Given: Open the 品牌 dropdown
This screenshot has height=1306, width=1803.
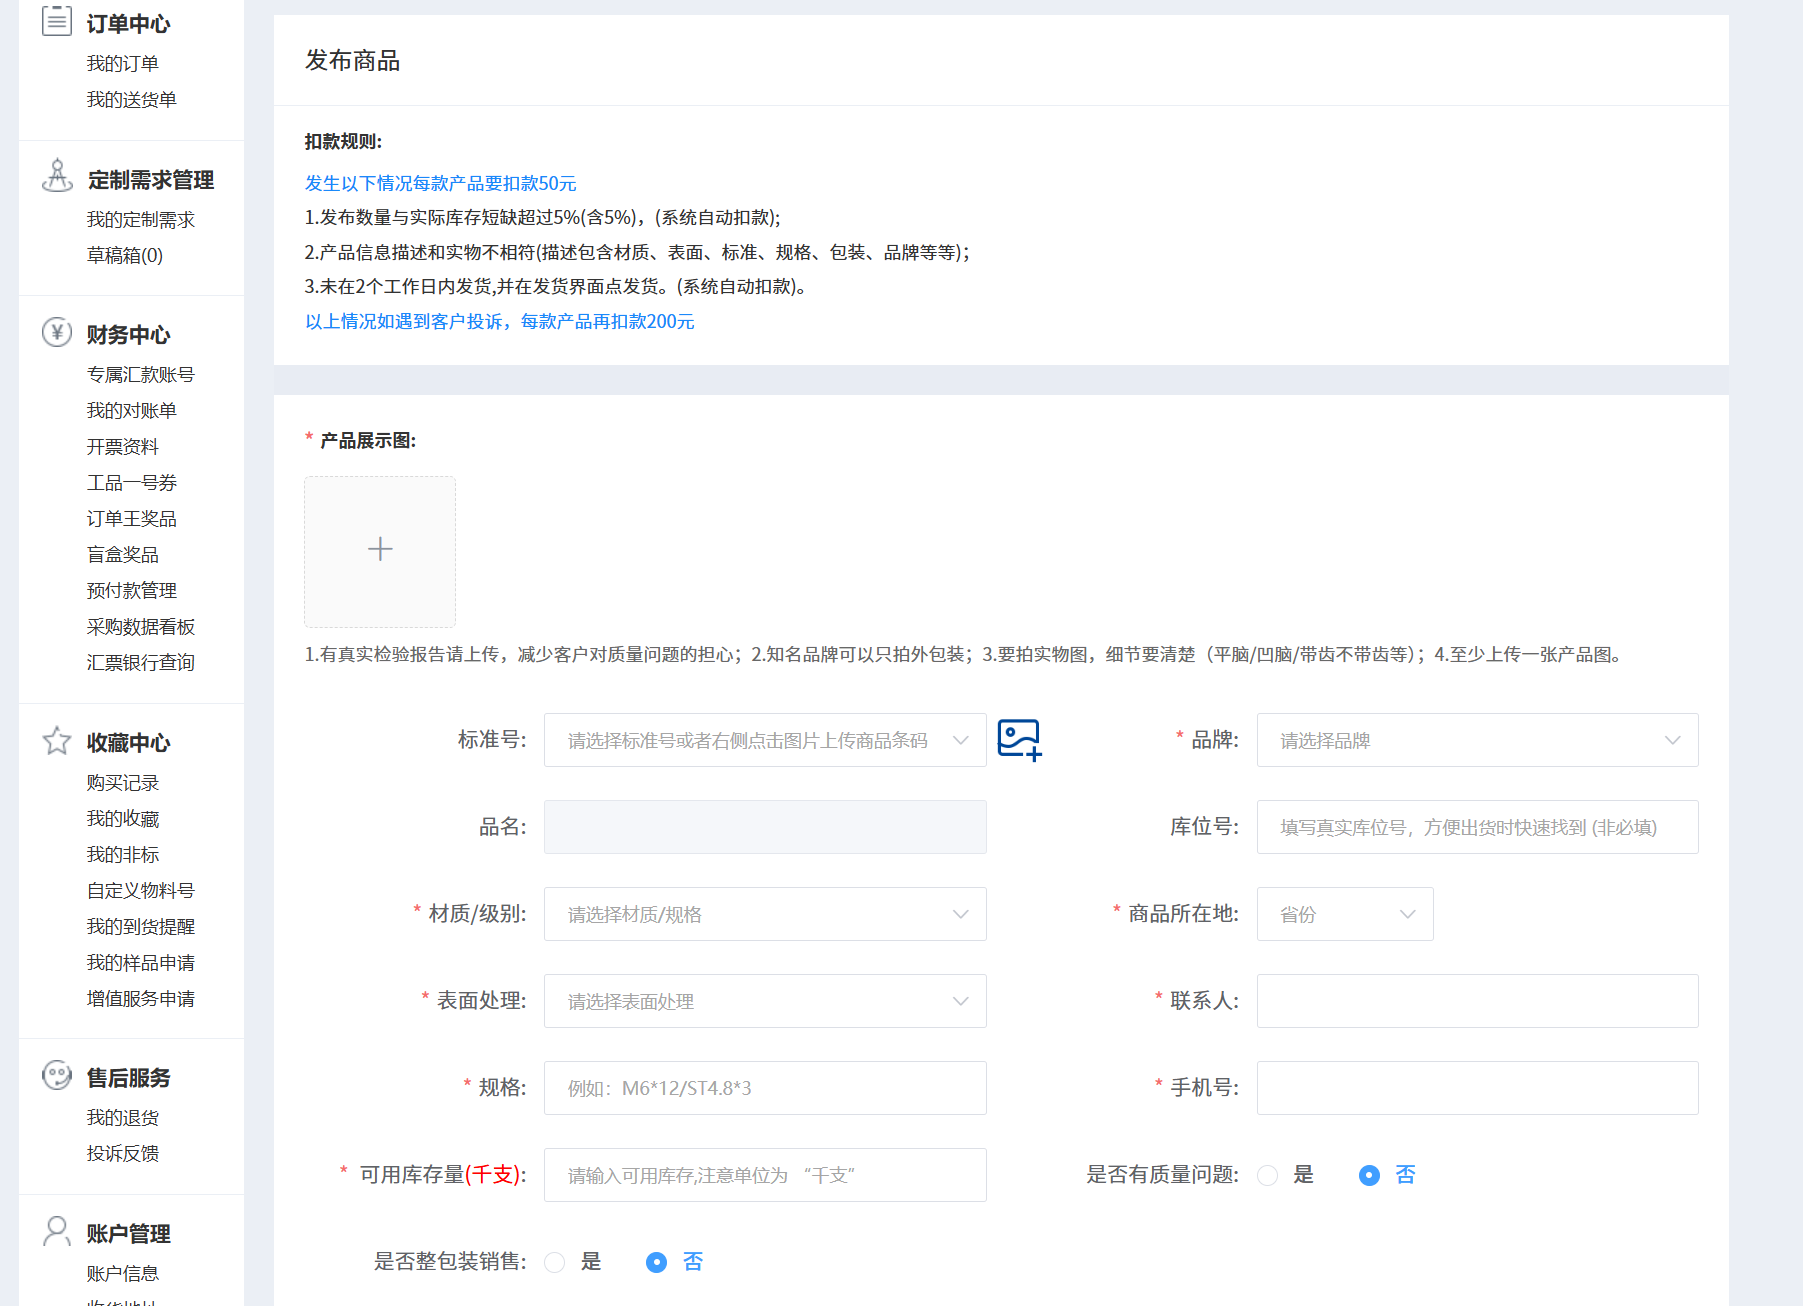Looking at the screenshot, I should [1476, 740].
